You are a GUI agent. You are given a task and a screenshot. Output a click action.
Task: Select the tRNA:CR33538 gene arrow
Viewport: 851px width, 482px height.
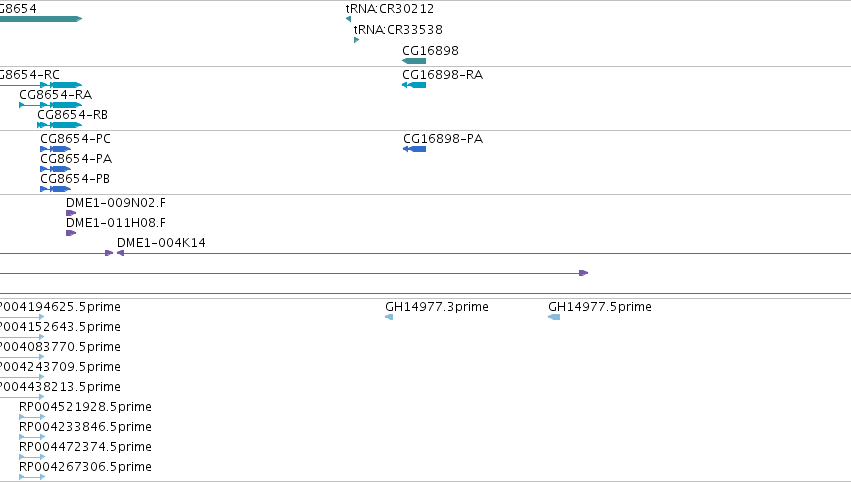tap(357, 40)
